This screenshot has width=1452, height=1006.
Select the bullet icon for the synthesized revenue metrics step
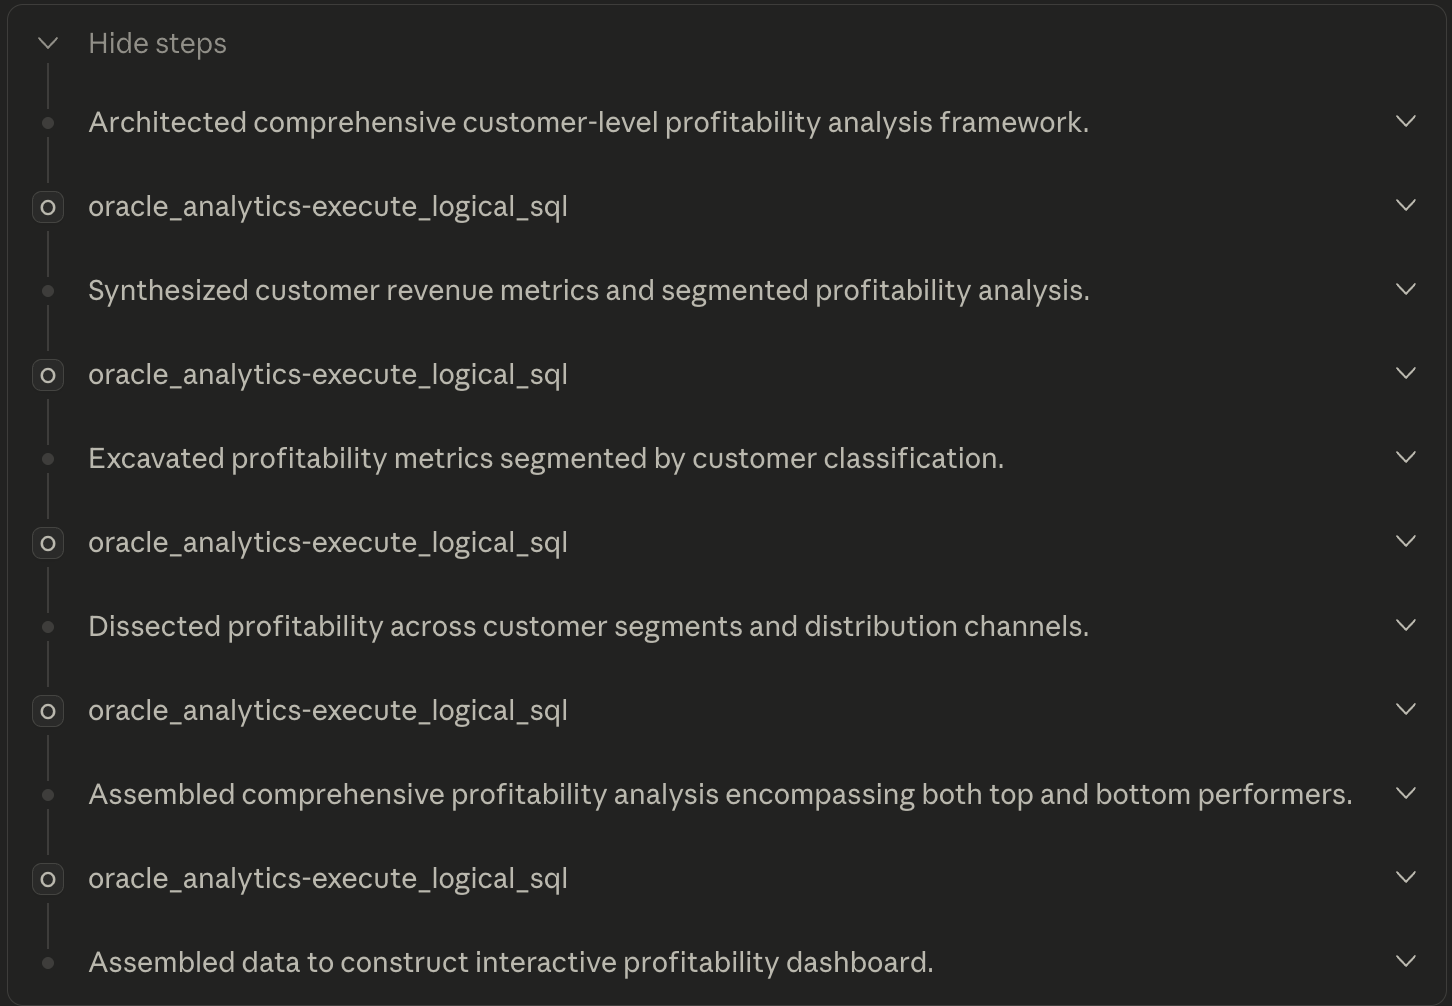(47, 290)
